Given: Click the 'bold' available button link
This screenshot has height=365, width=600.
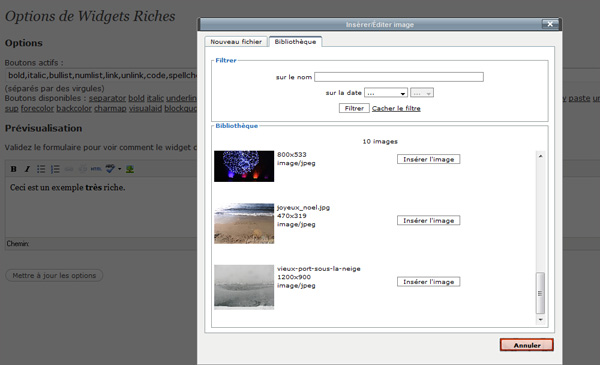Looking at the screenshot, I should coord(136,98).
